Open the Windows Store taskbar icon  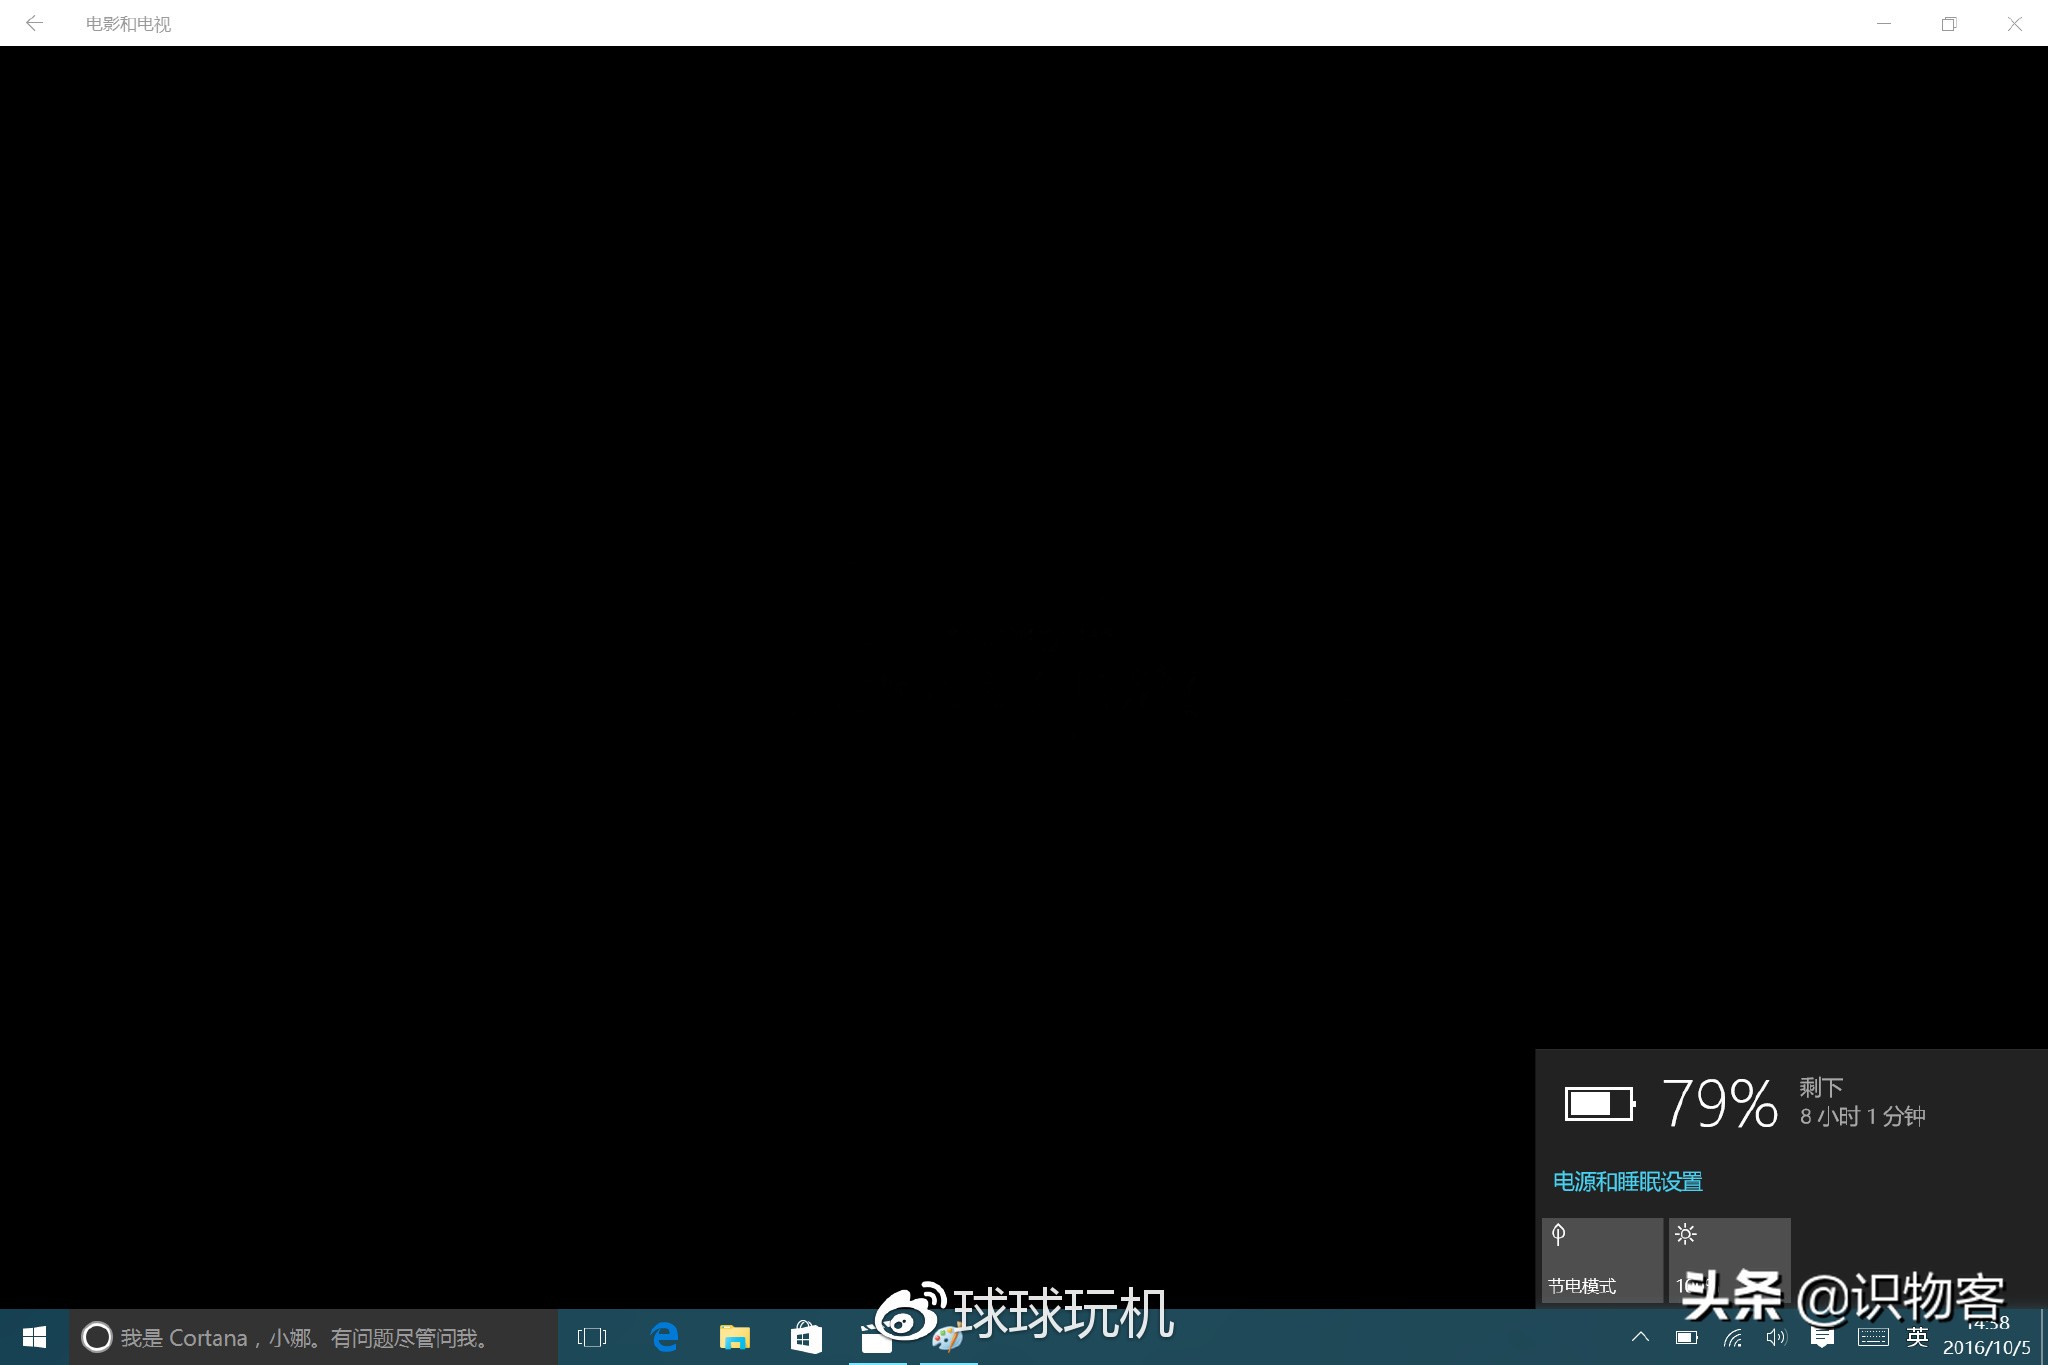(x=806, y=1337)
